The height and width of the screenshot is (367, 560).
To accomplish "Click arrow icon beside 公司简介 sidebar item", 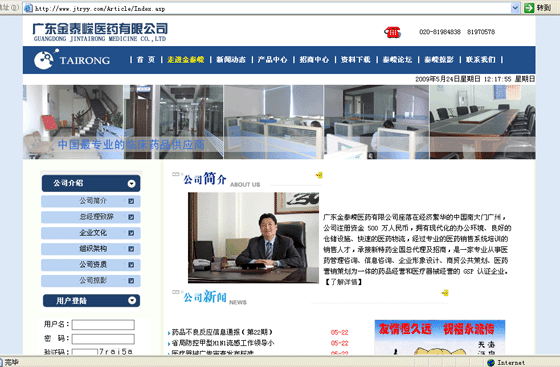I will [x=131, y=201].
